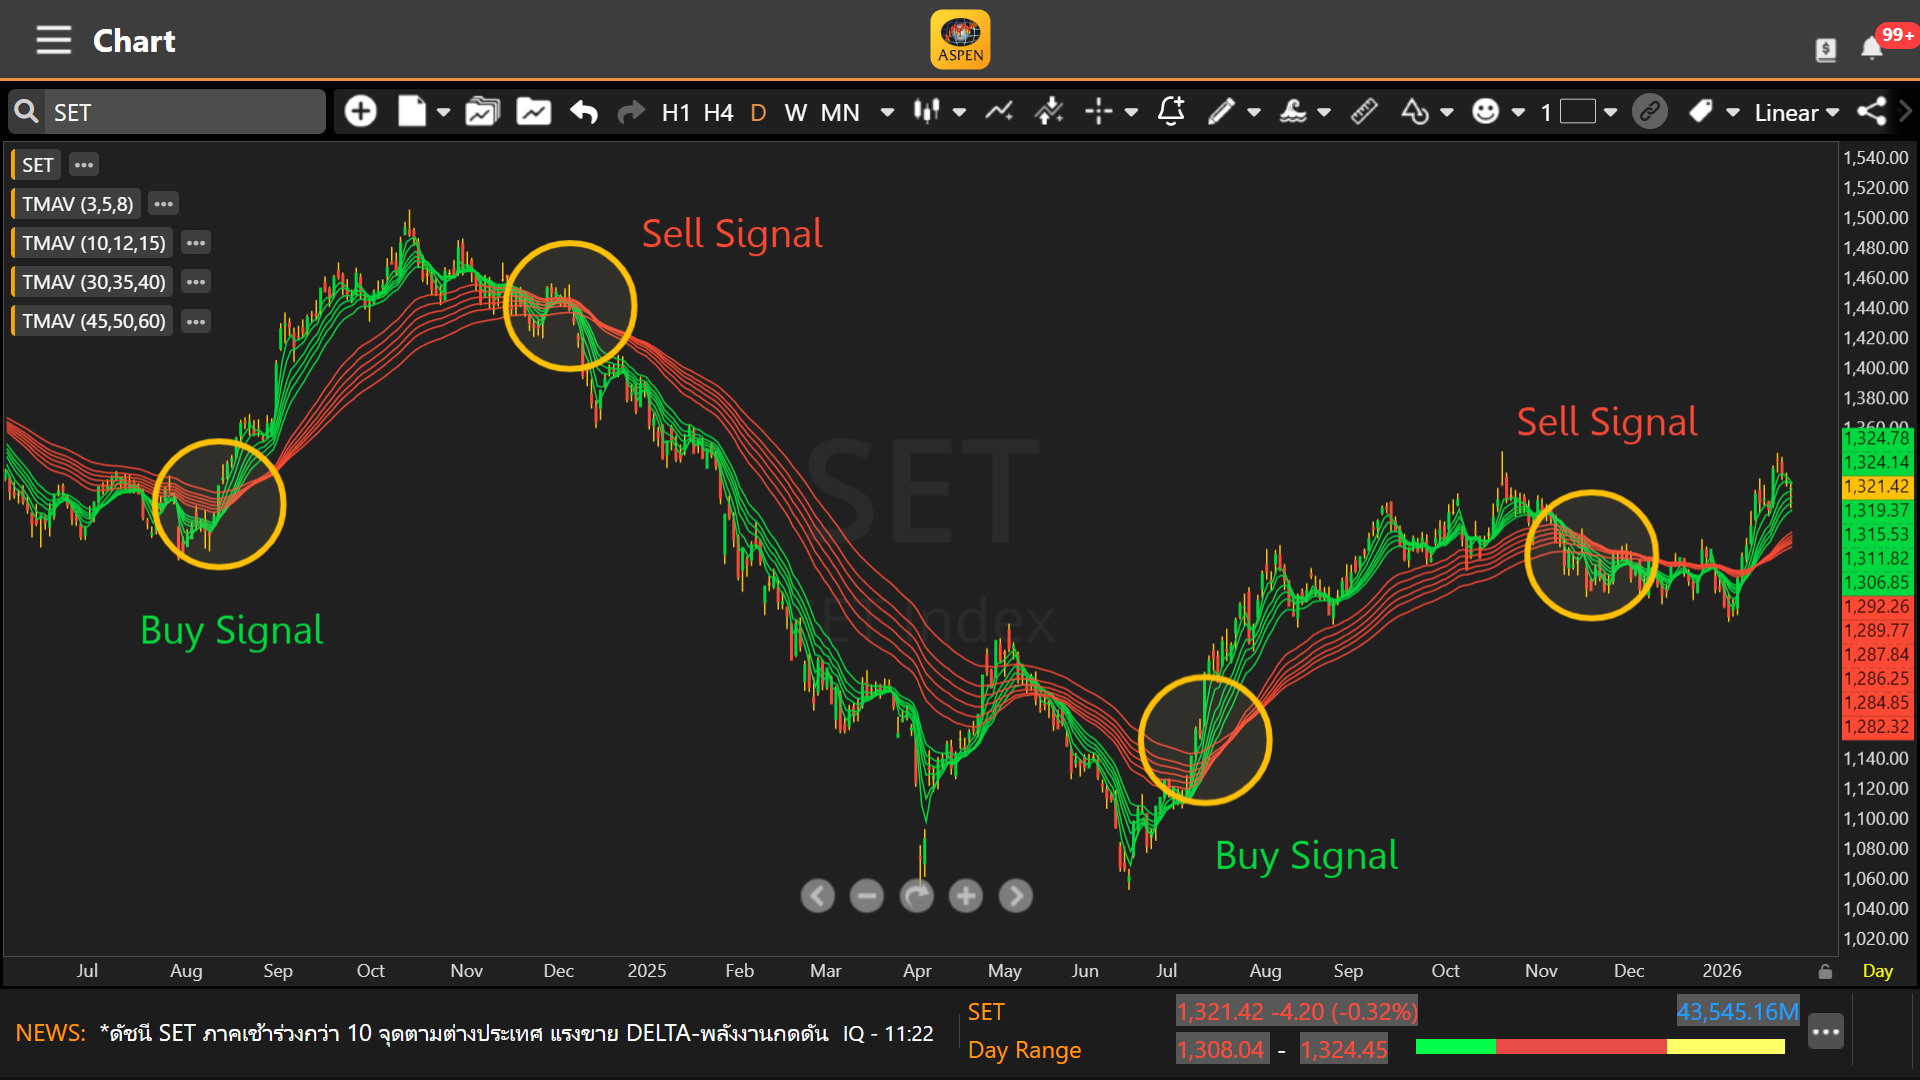Open options for TMAV (3,5,8) indicator
This screenshot has height=1080, width=1920.
click(x=163, y=204)
